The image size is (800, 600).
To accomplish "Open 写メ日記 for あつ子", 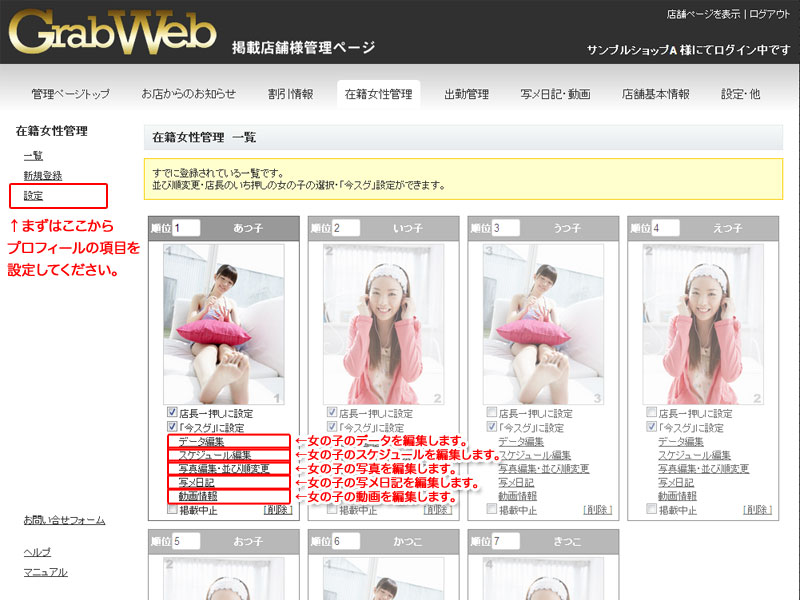I will 196,482.
